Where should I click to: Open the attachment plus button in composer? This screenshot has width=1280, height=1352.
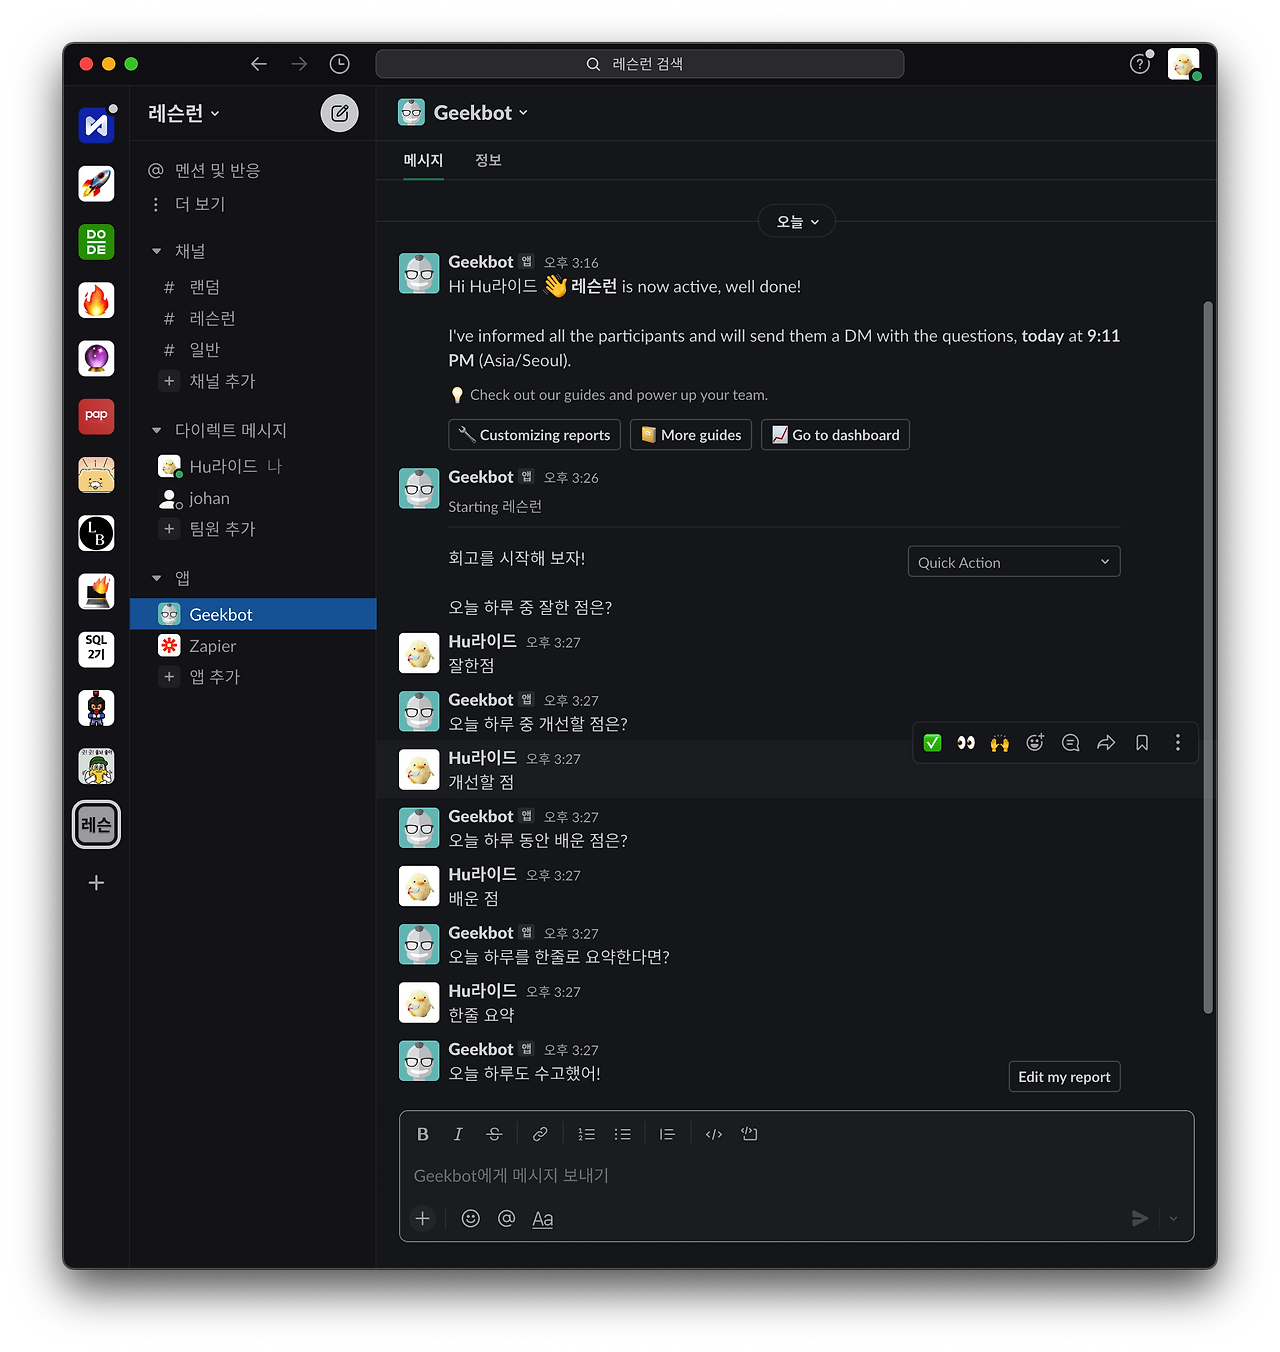423,1218
